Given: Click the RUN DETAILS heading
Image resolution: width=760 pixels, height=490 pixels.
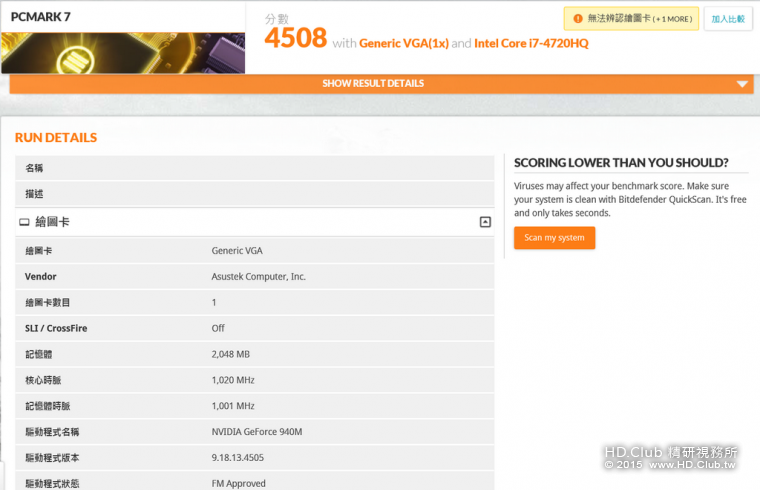Looking at the screenshot, I should click(56, 138).
